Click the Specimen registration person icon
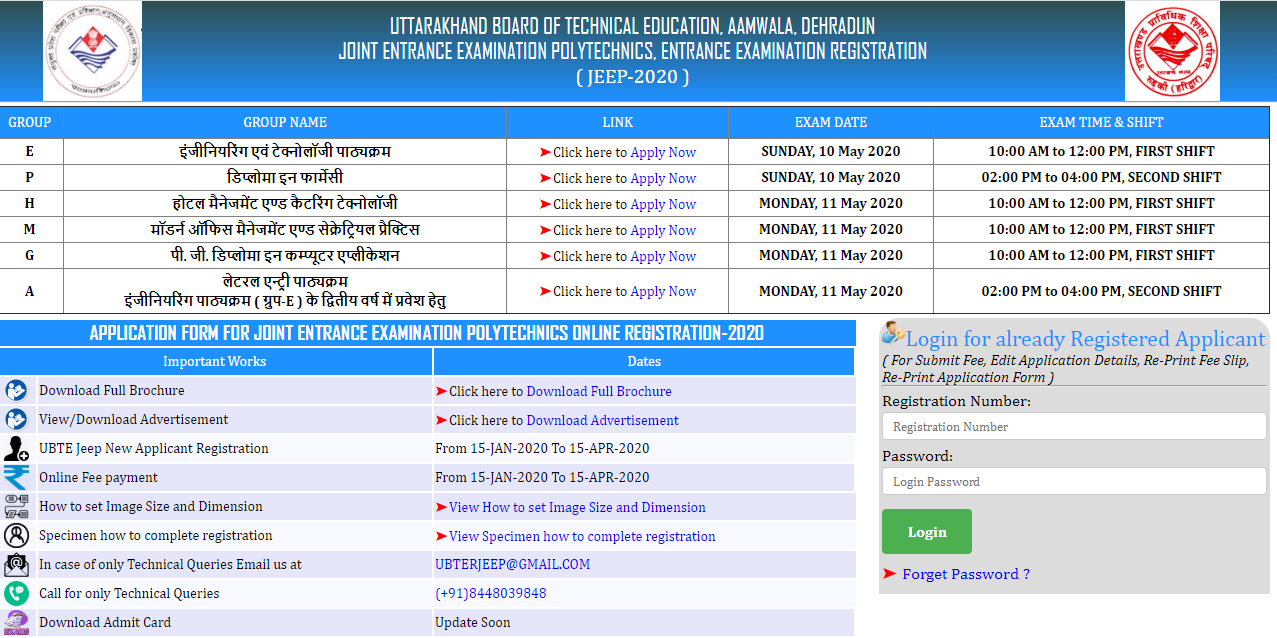The height and width of the screenshot is (638, 1277). point(16,536)
